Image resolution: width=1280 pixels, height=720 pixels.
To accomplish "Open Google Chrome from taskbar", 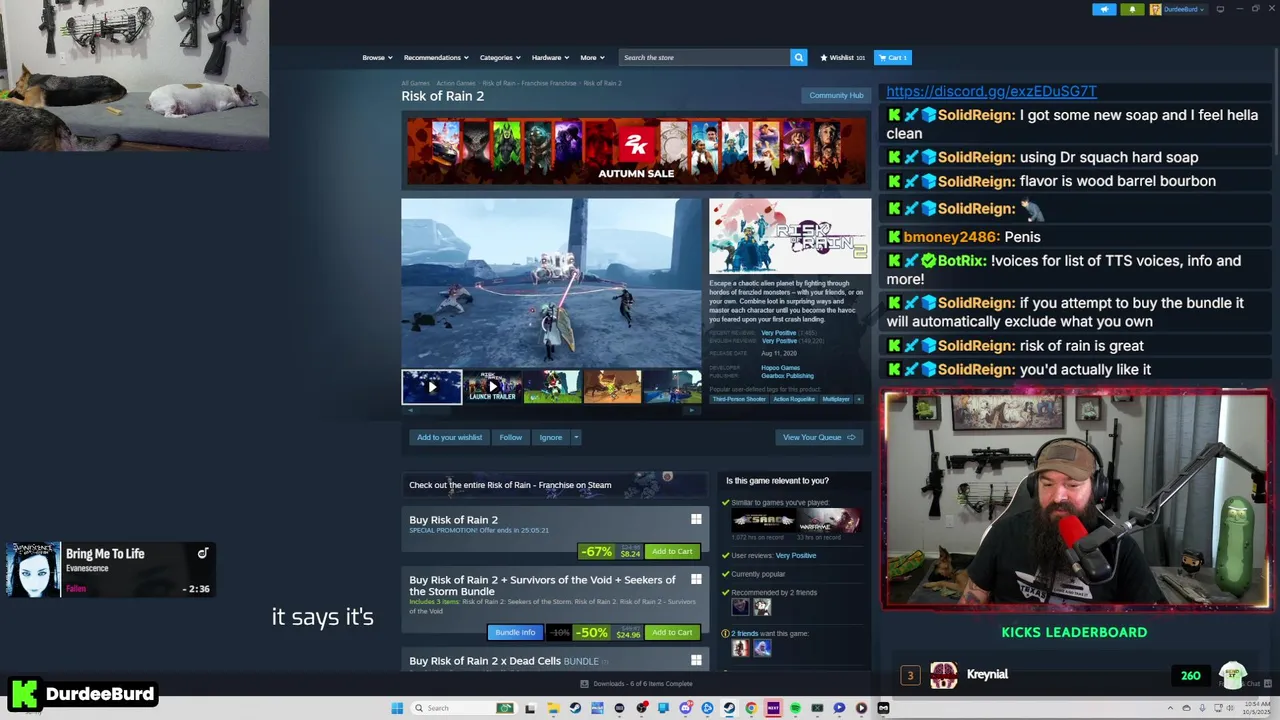I will click(751, 708).
